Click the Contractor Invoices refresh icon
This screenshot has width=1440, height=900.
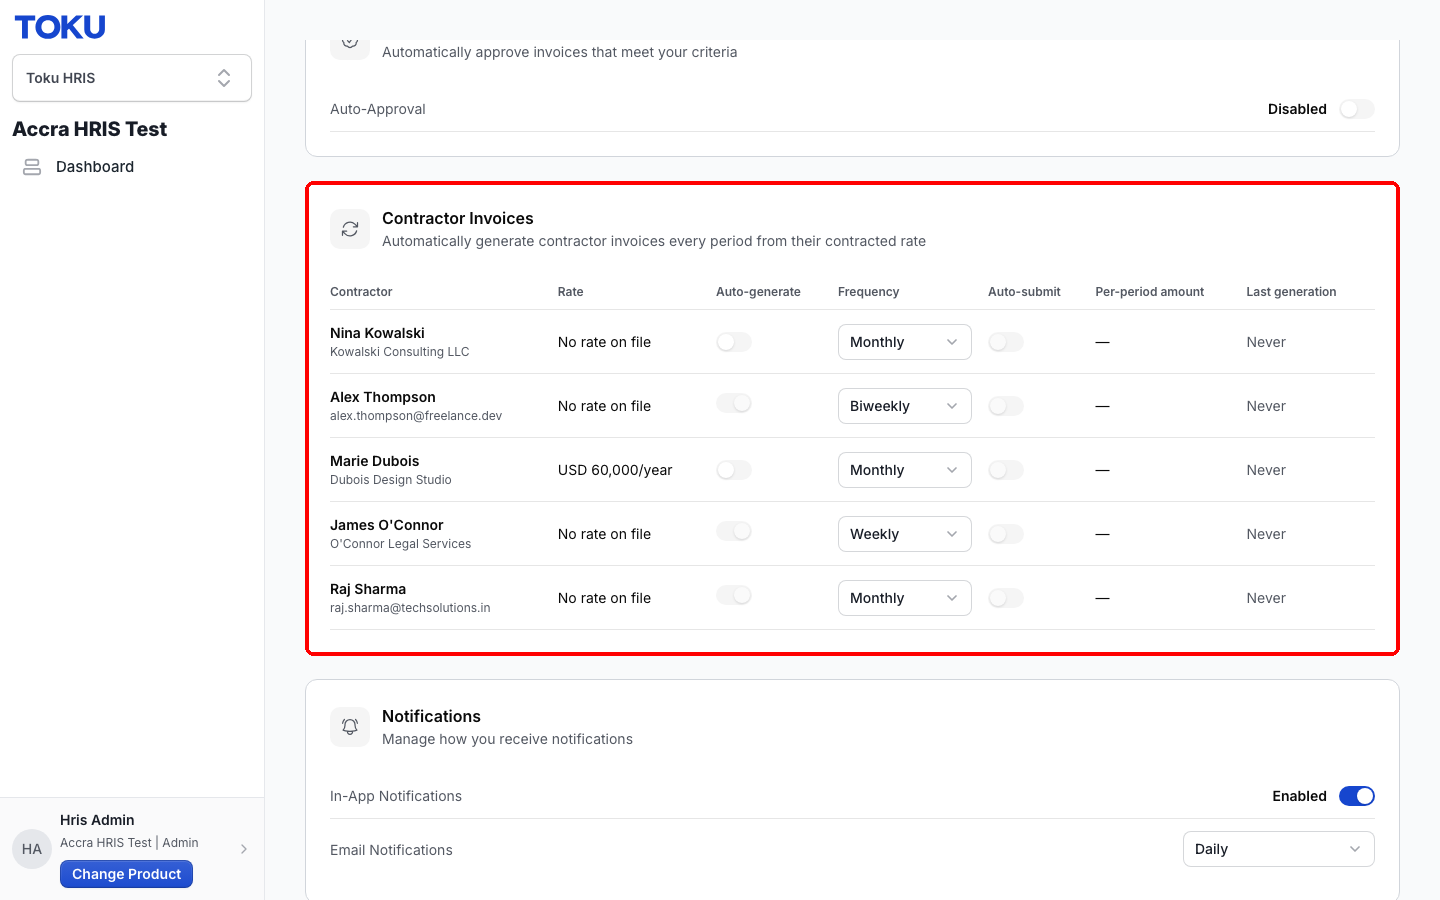pyautogui.click(x=350, y=229)
